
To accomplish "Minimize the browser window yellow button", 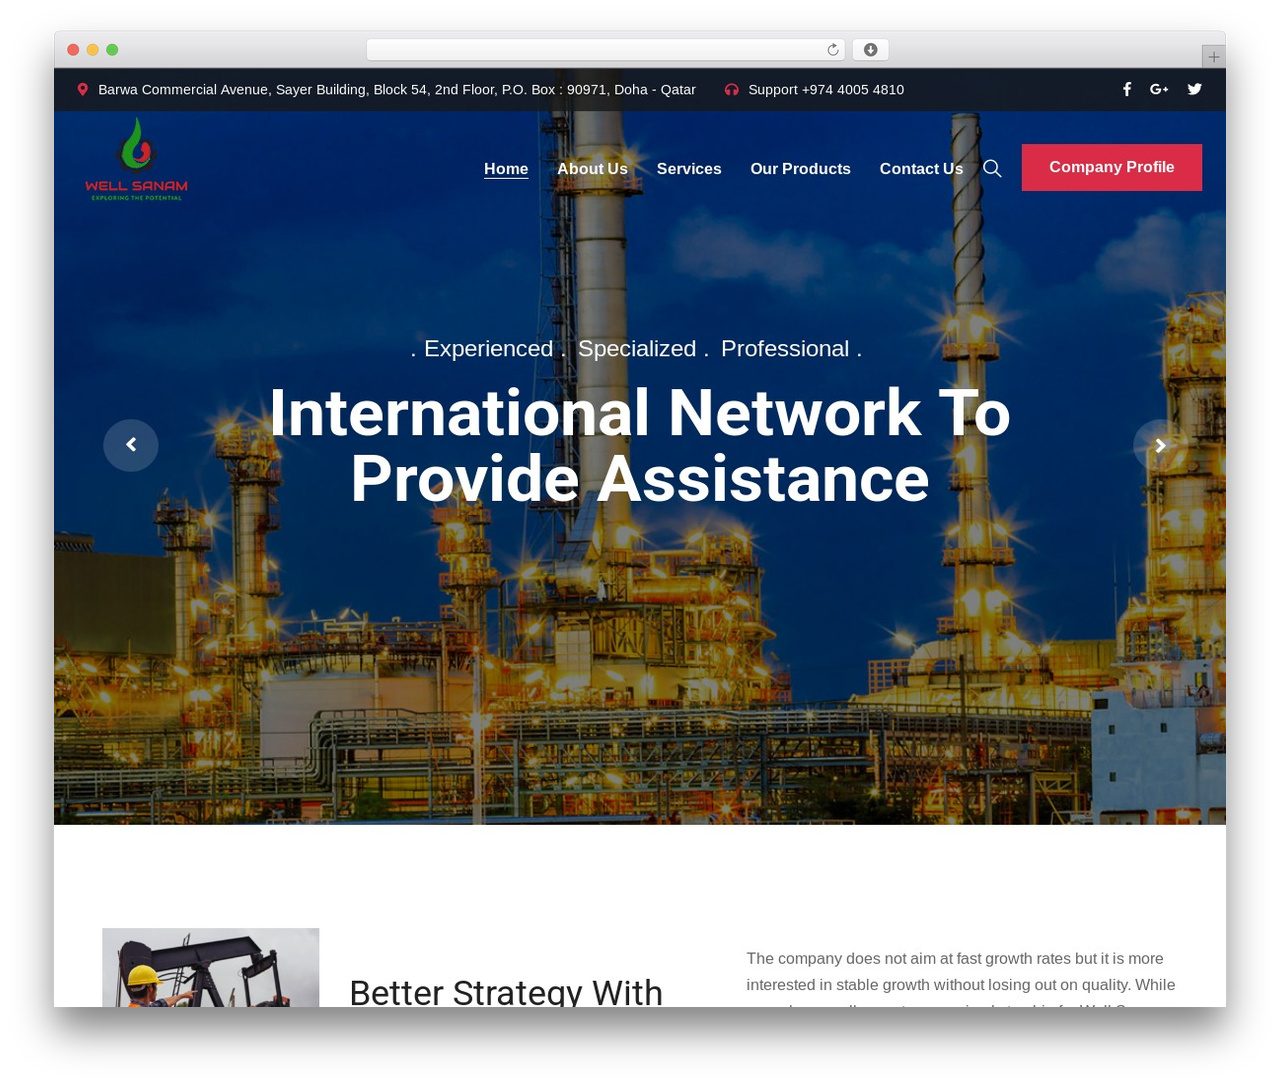I will [93, 50].
